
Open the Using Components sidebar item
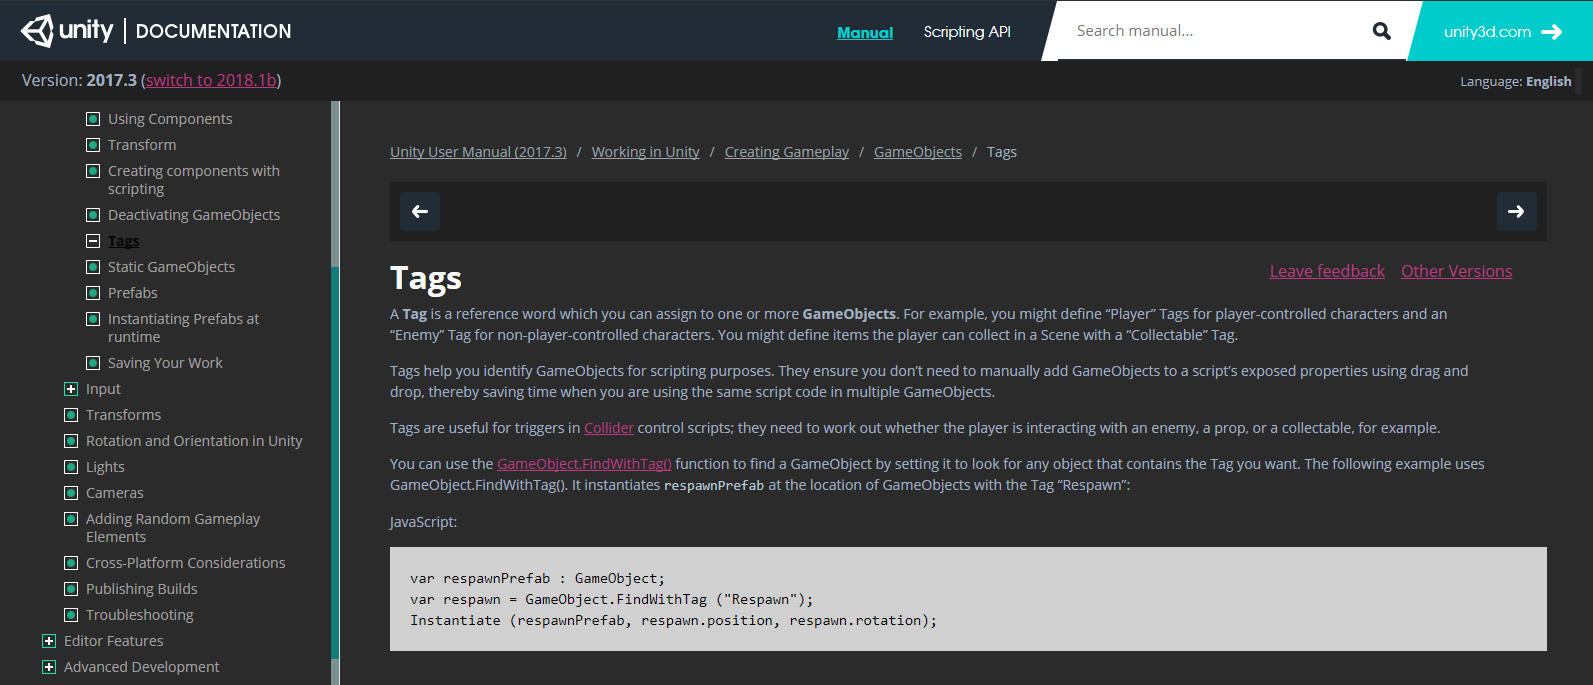pyautogui.click(x=170, y=119)
